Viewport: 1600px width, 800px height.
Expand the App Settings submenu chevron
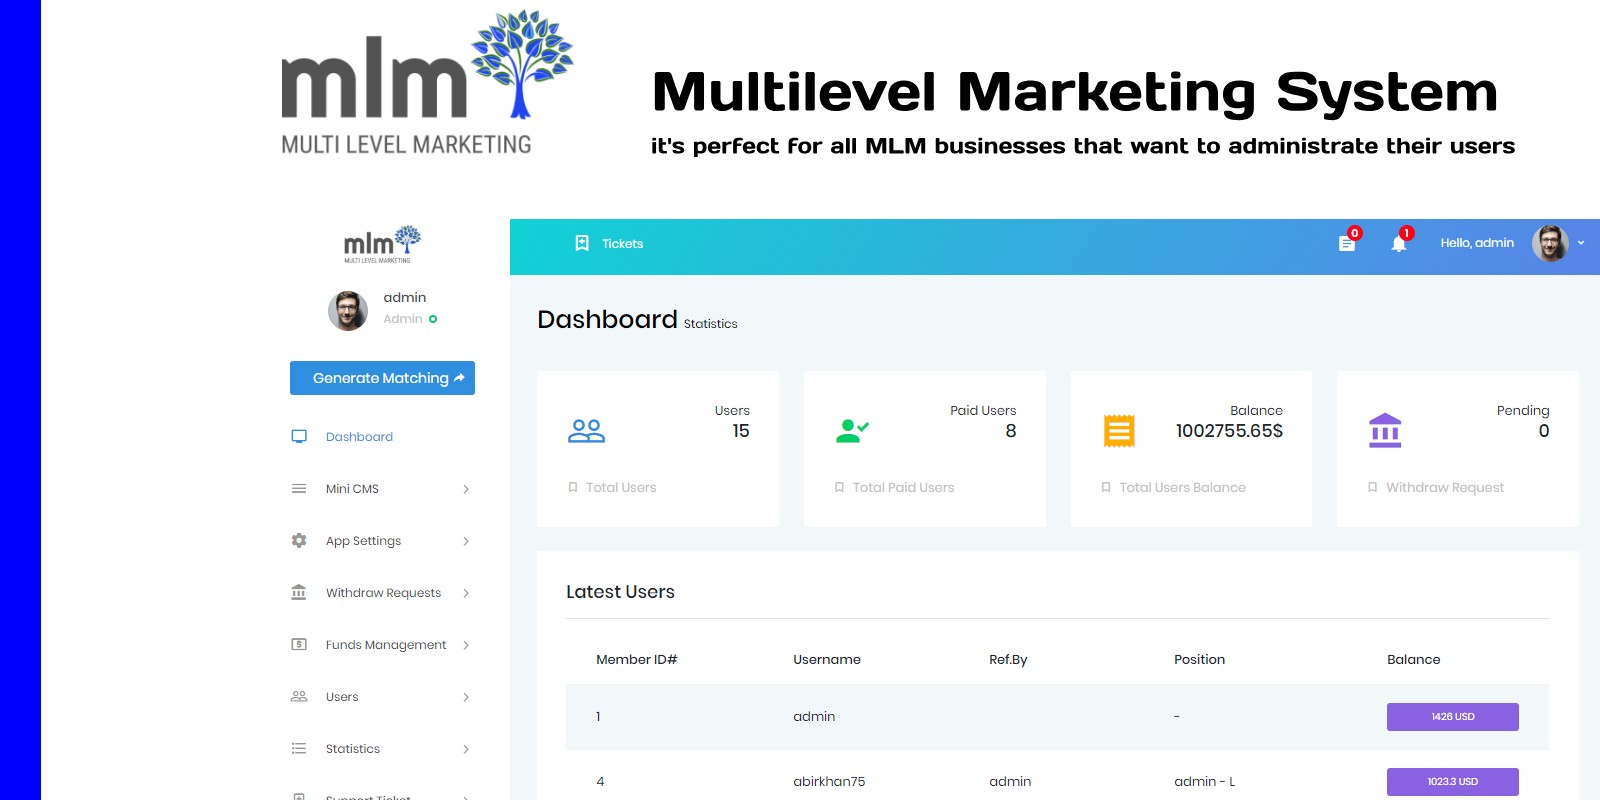pyautogui.click(x=466, y=541)
